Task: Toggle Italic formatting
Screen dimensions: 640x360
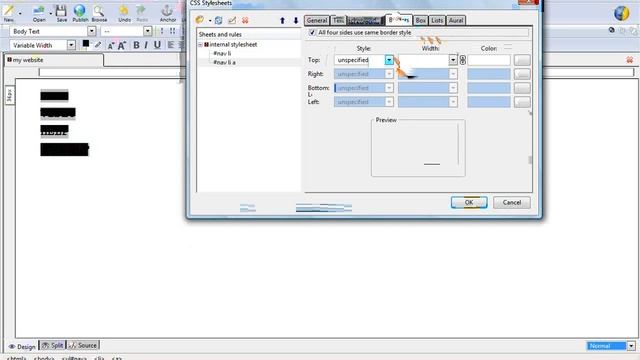Action: click(x=146, y=45)
